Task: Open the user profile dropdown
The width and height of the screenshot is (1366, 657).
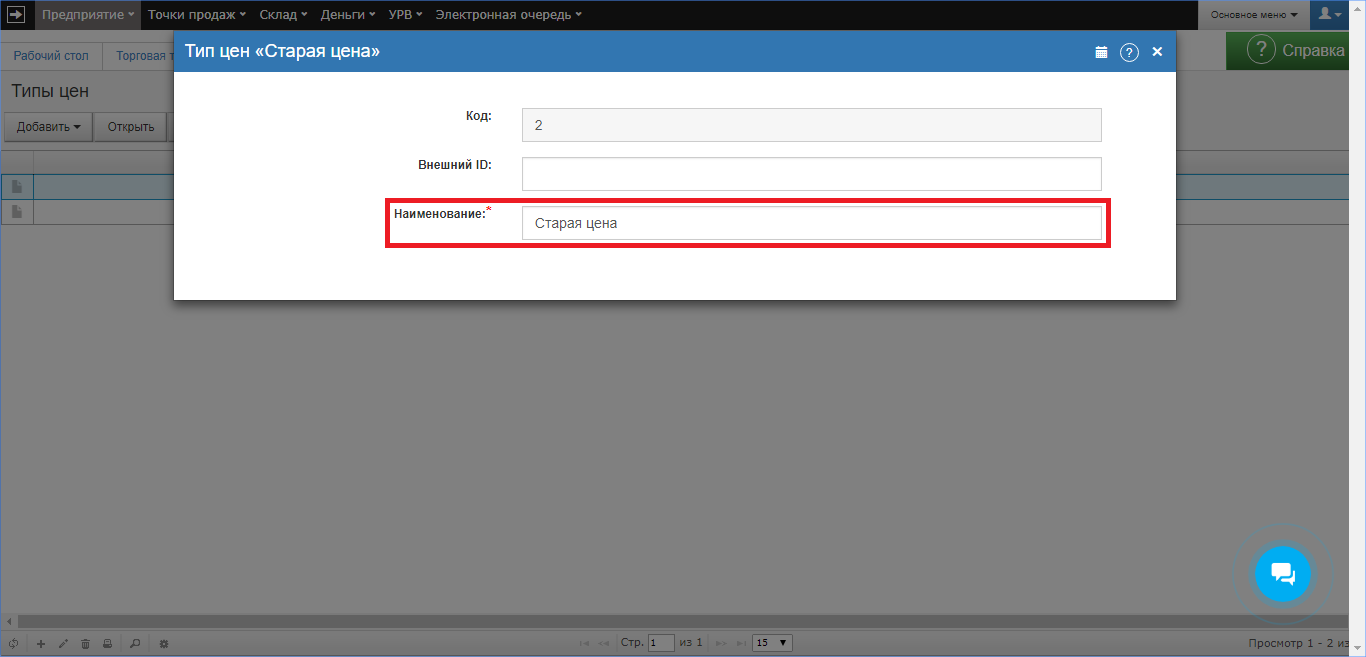Action: click(1330, 14)
